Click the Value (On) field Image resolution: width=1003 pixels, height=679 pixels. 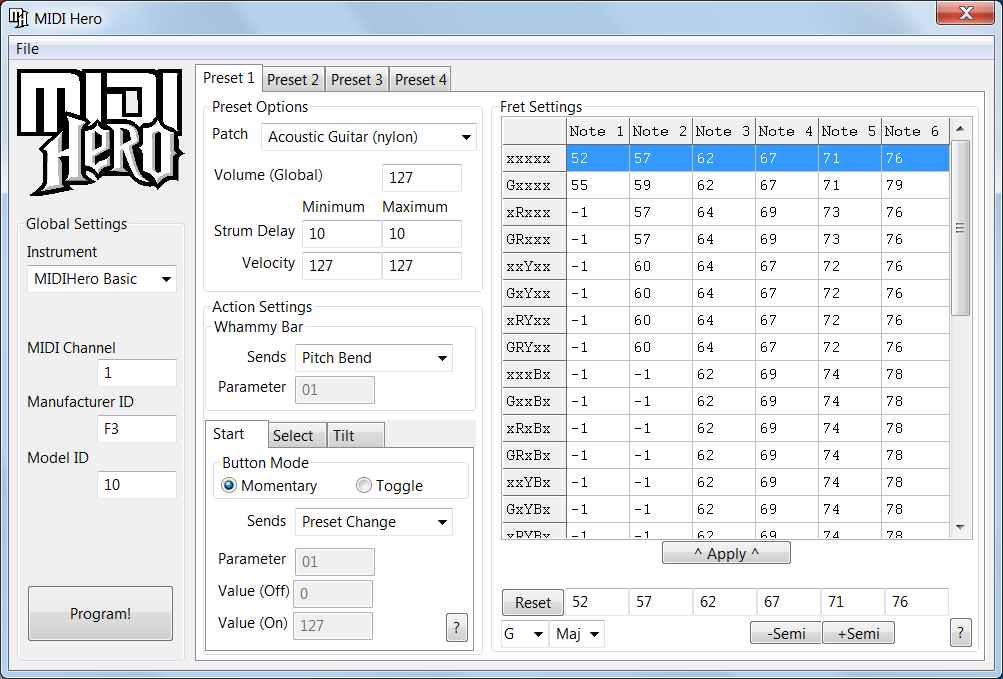333,625
